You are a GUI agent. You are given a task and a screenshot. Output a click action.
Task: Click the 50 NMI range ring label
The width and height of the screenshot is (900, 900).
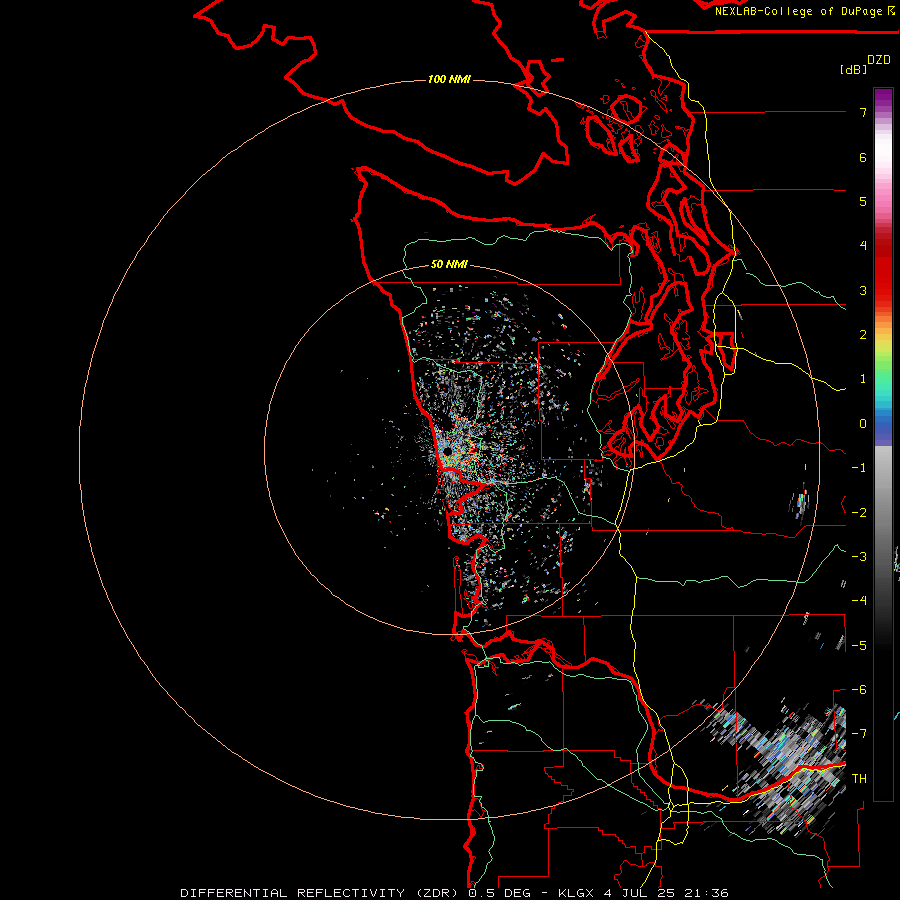[449, 264]
